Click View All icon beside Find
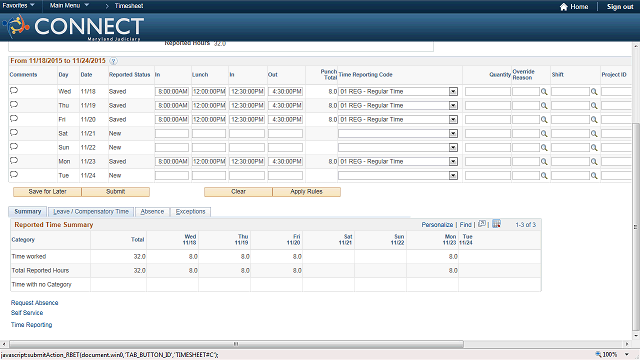The width and height of the screenshot is (640, 360). click(482, 224)
